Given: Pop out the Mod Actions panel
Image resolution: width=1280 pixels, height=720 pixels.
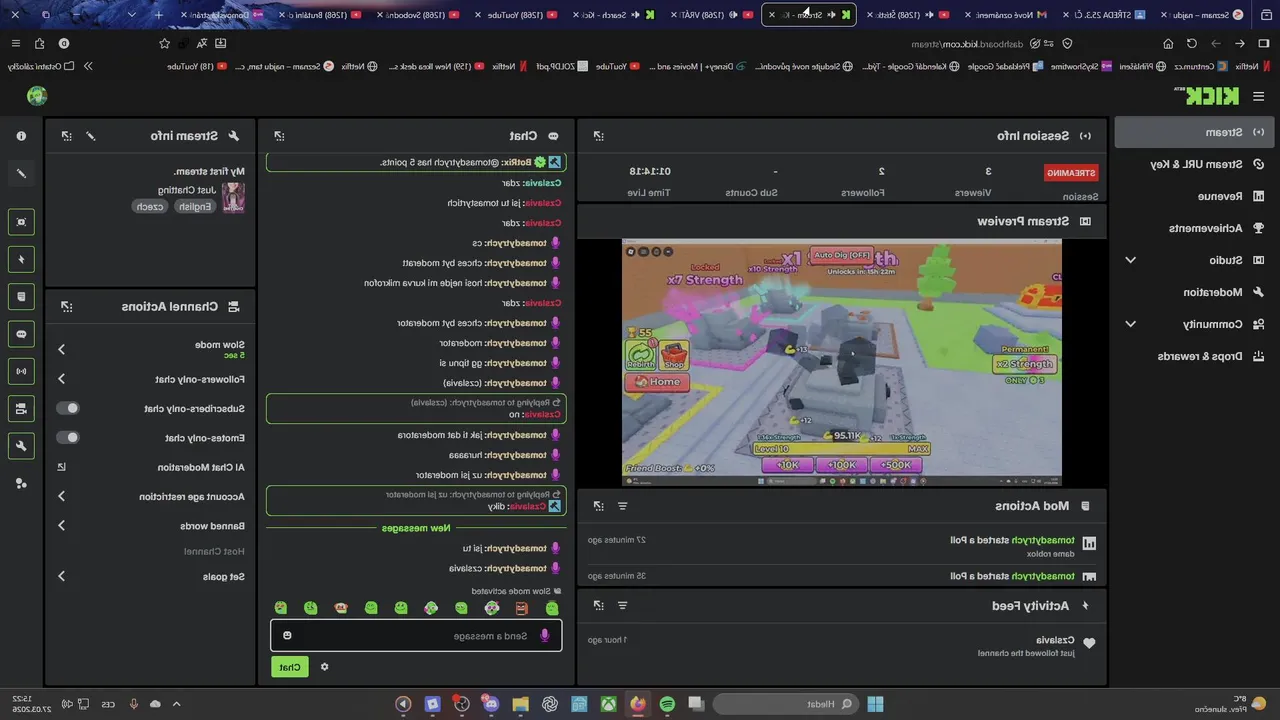Looking at the screenshot, I should (x=598, y=506).
